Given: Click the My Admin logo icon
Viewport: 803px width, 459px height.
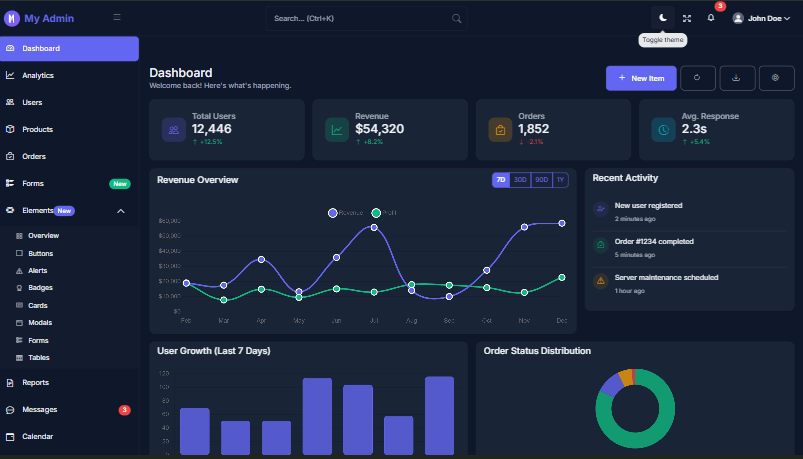Looking at the screenshot, I should point(13,18).
